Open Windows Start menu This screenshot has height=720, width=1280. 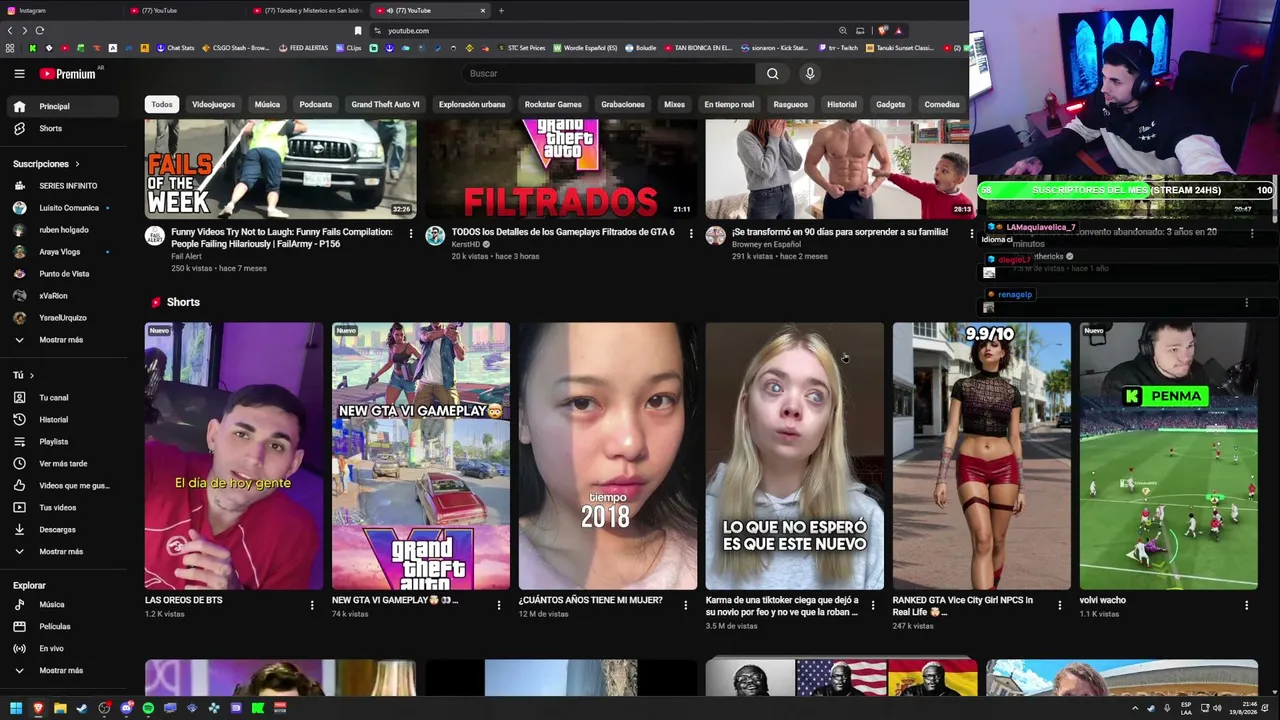tap(16, 708)
